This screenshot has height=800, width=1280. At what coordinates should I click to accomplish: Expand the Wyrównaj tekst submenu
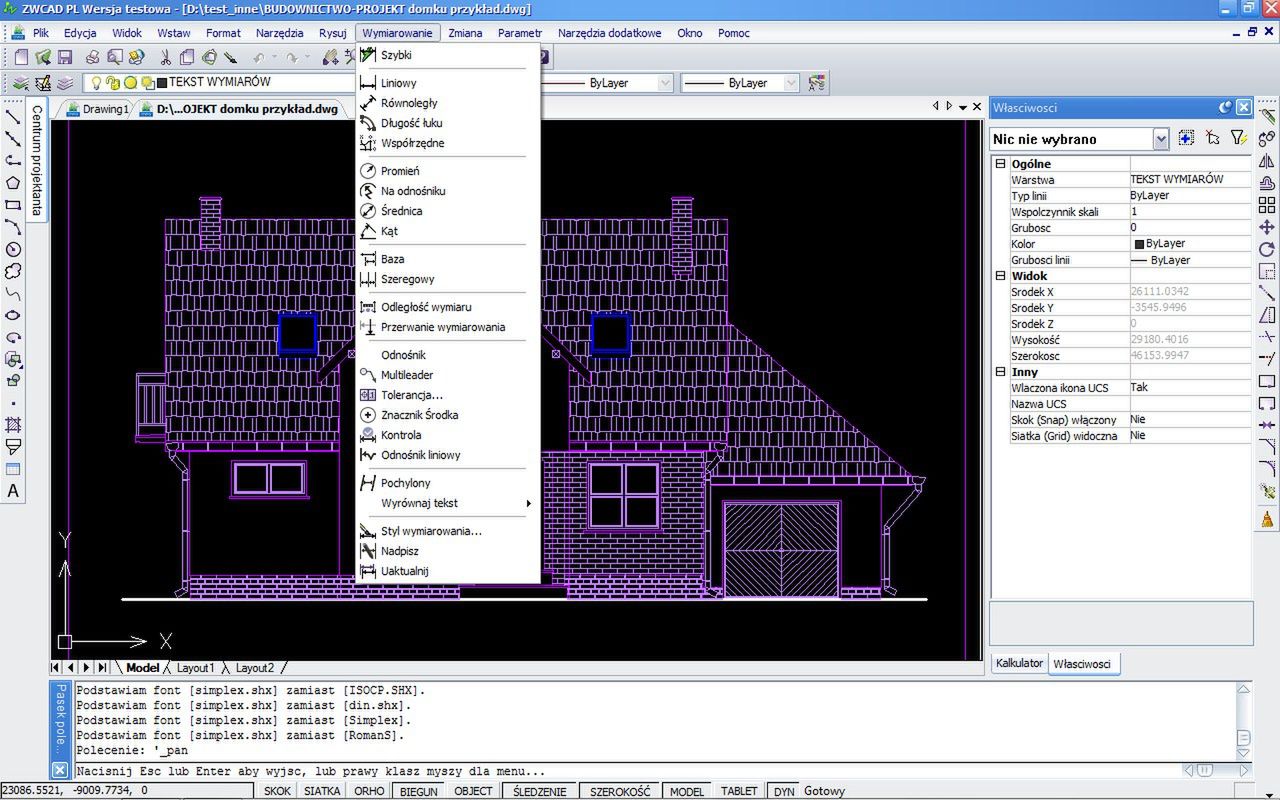pos(447,503)
